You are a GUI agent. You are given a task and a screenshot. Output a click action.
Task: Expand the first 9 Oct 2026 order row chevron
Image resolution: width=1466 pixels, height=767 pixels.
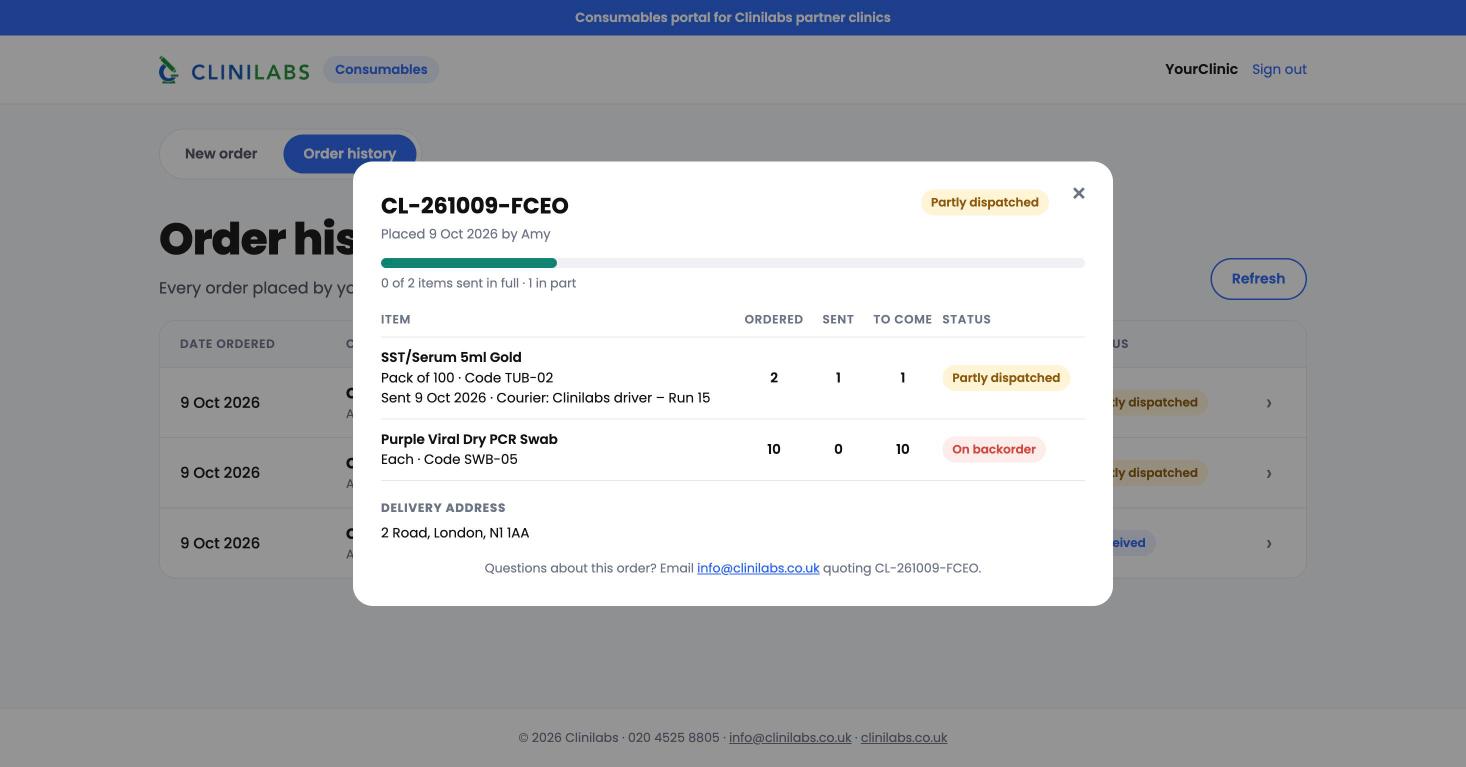tap(1269, 403)
